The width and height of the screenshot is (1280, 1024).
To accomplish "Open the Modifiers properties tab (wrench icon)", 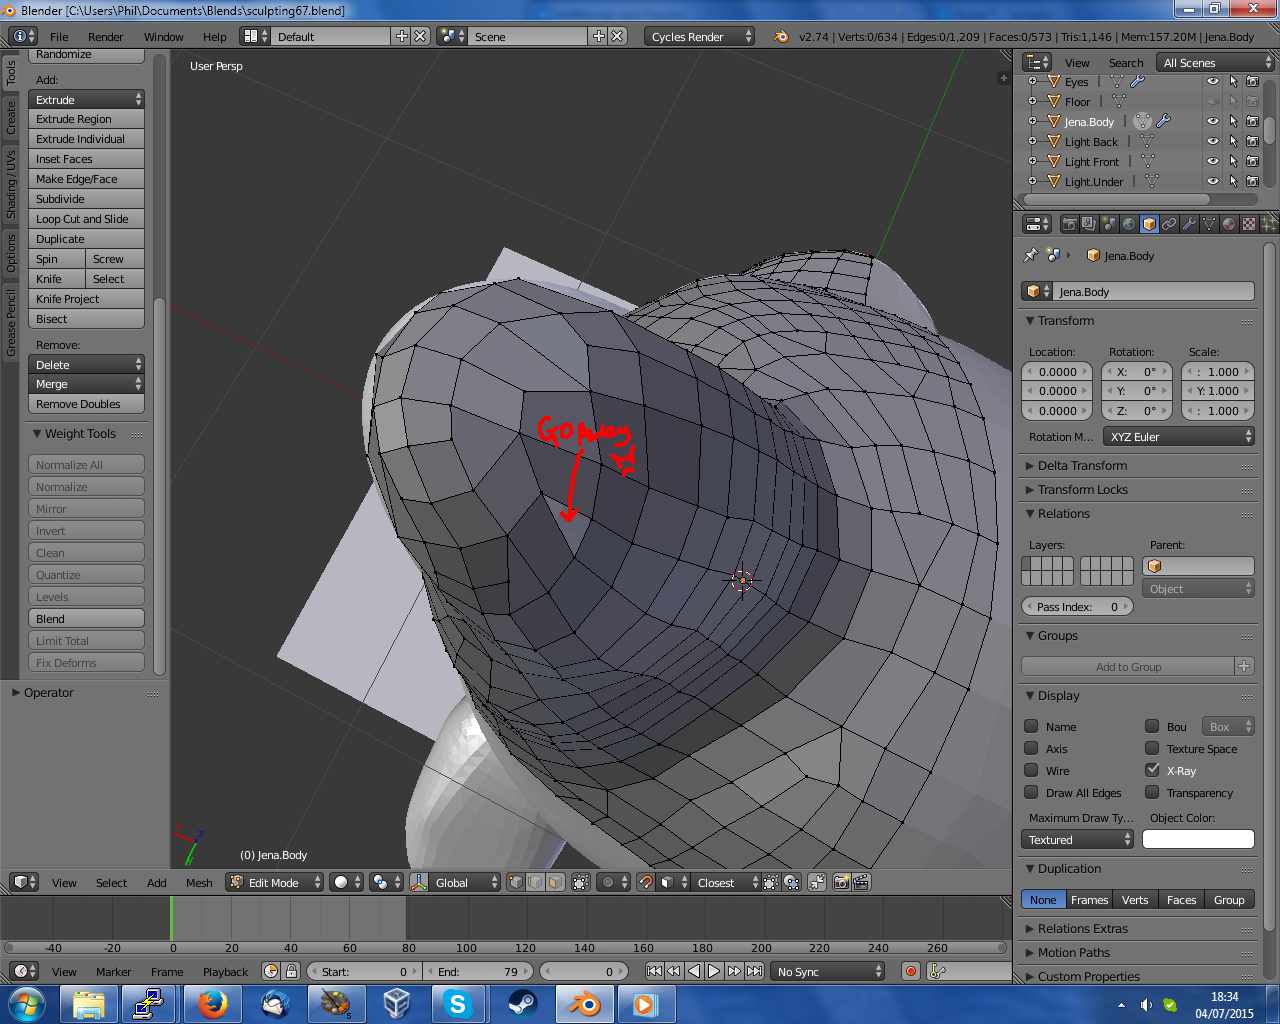I will click(1189, 224).
